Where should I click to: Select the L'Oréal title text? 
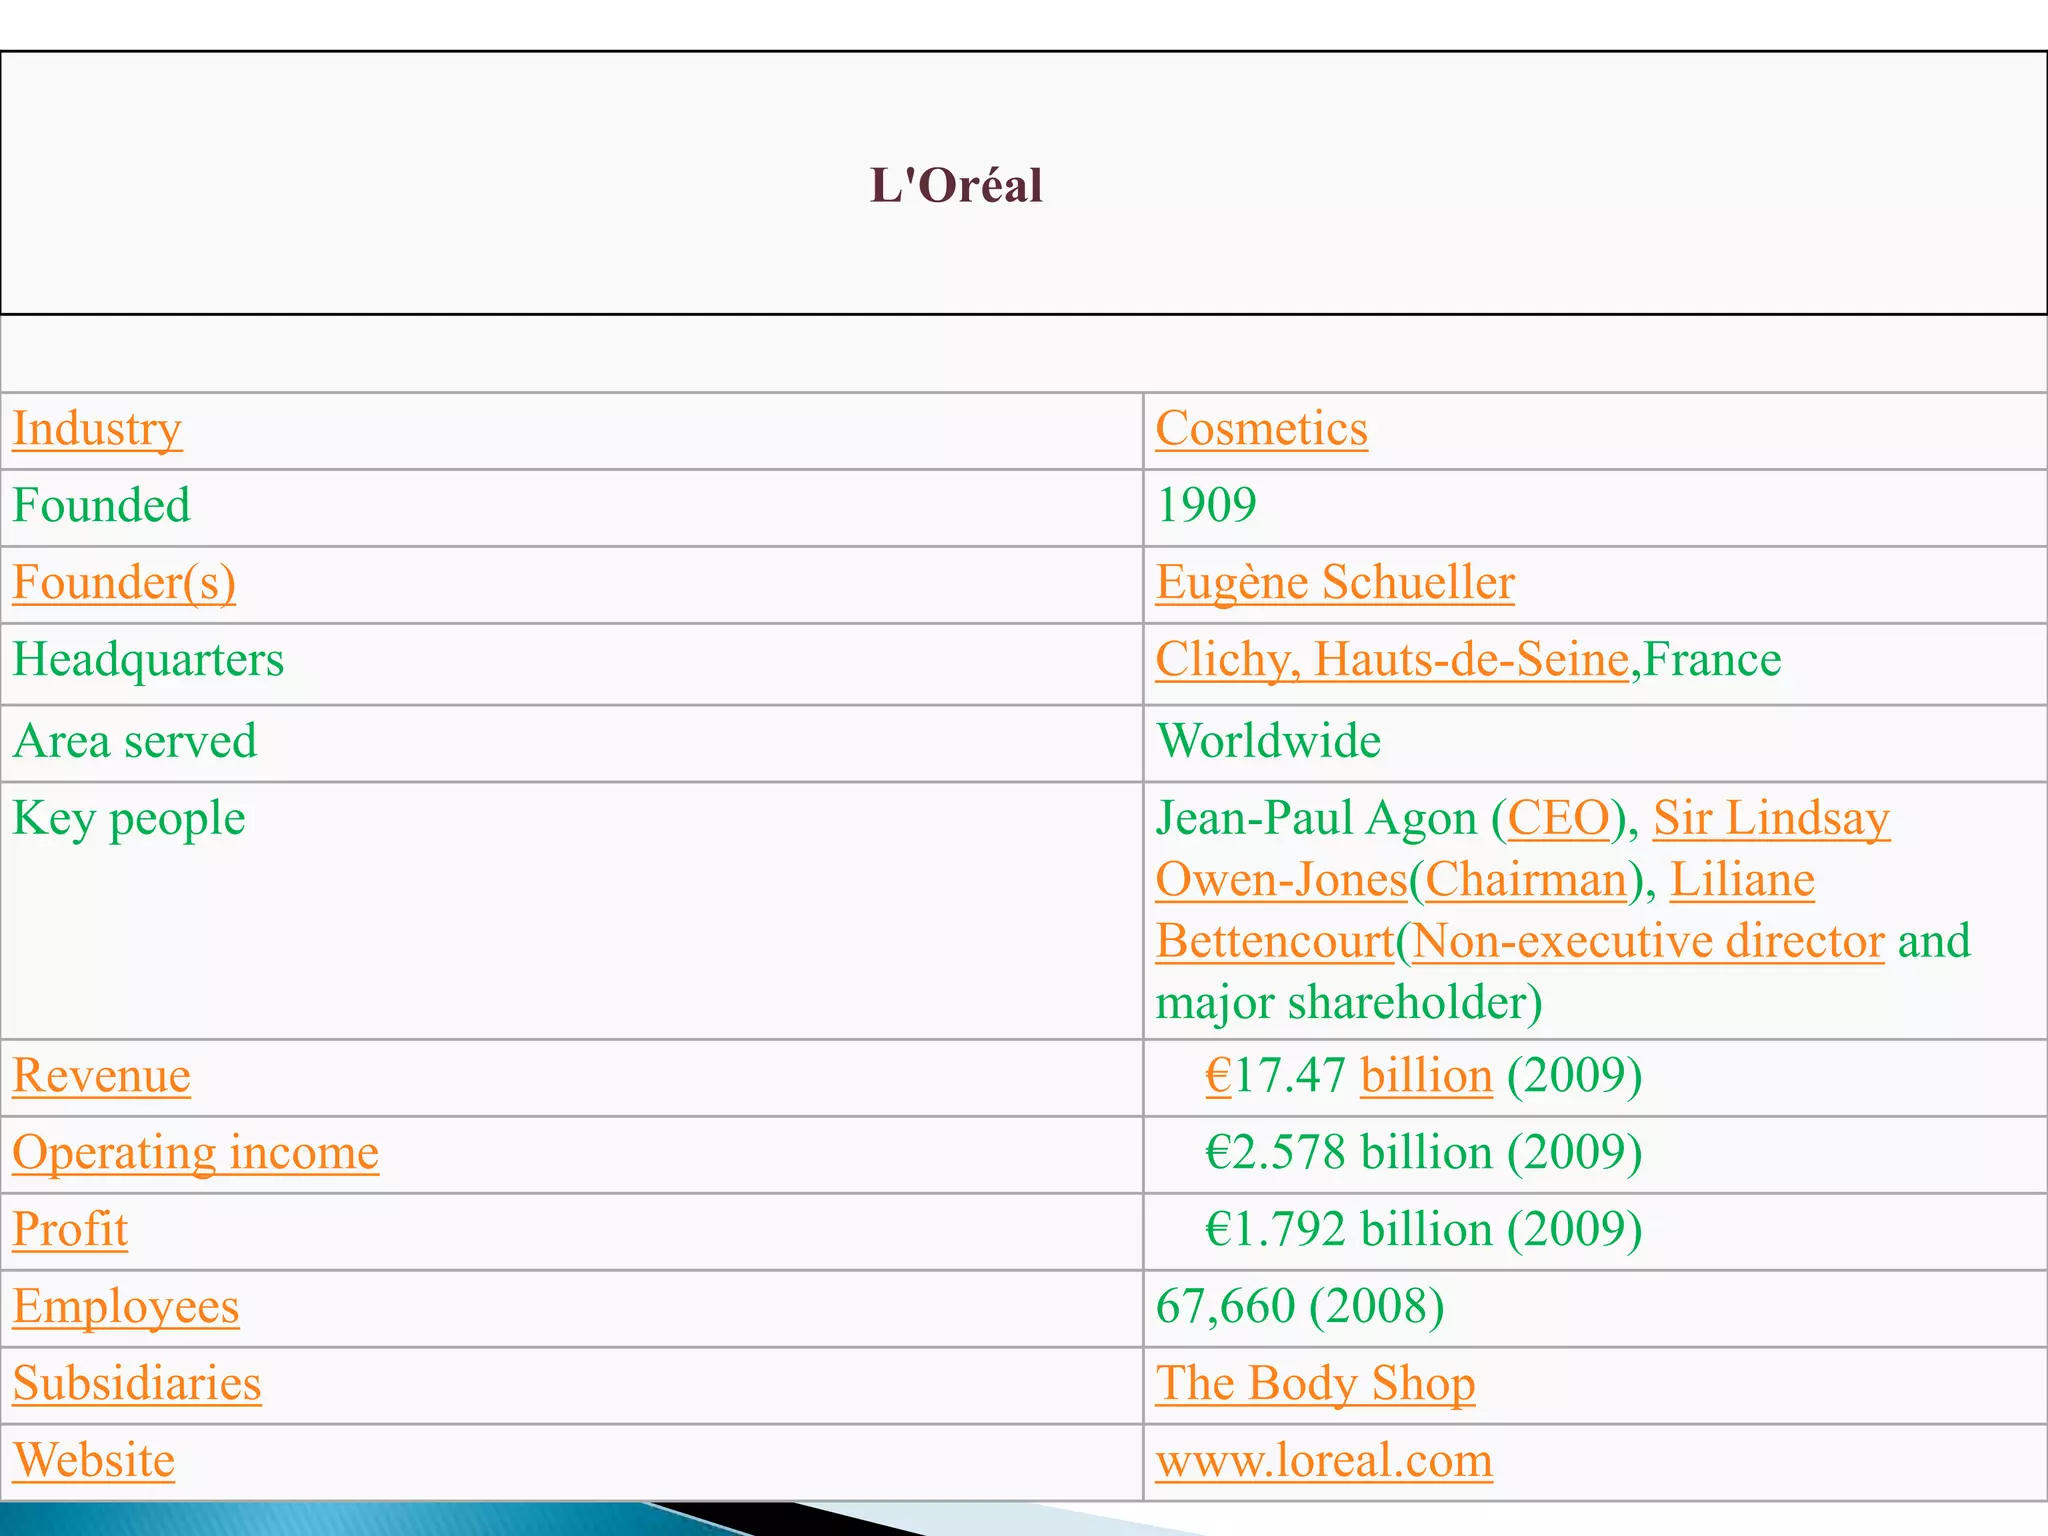[x=956, y=185]
